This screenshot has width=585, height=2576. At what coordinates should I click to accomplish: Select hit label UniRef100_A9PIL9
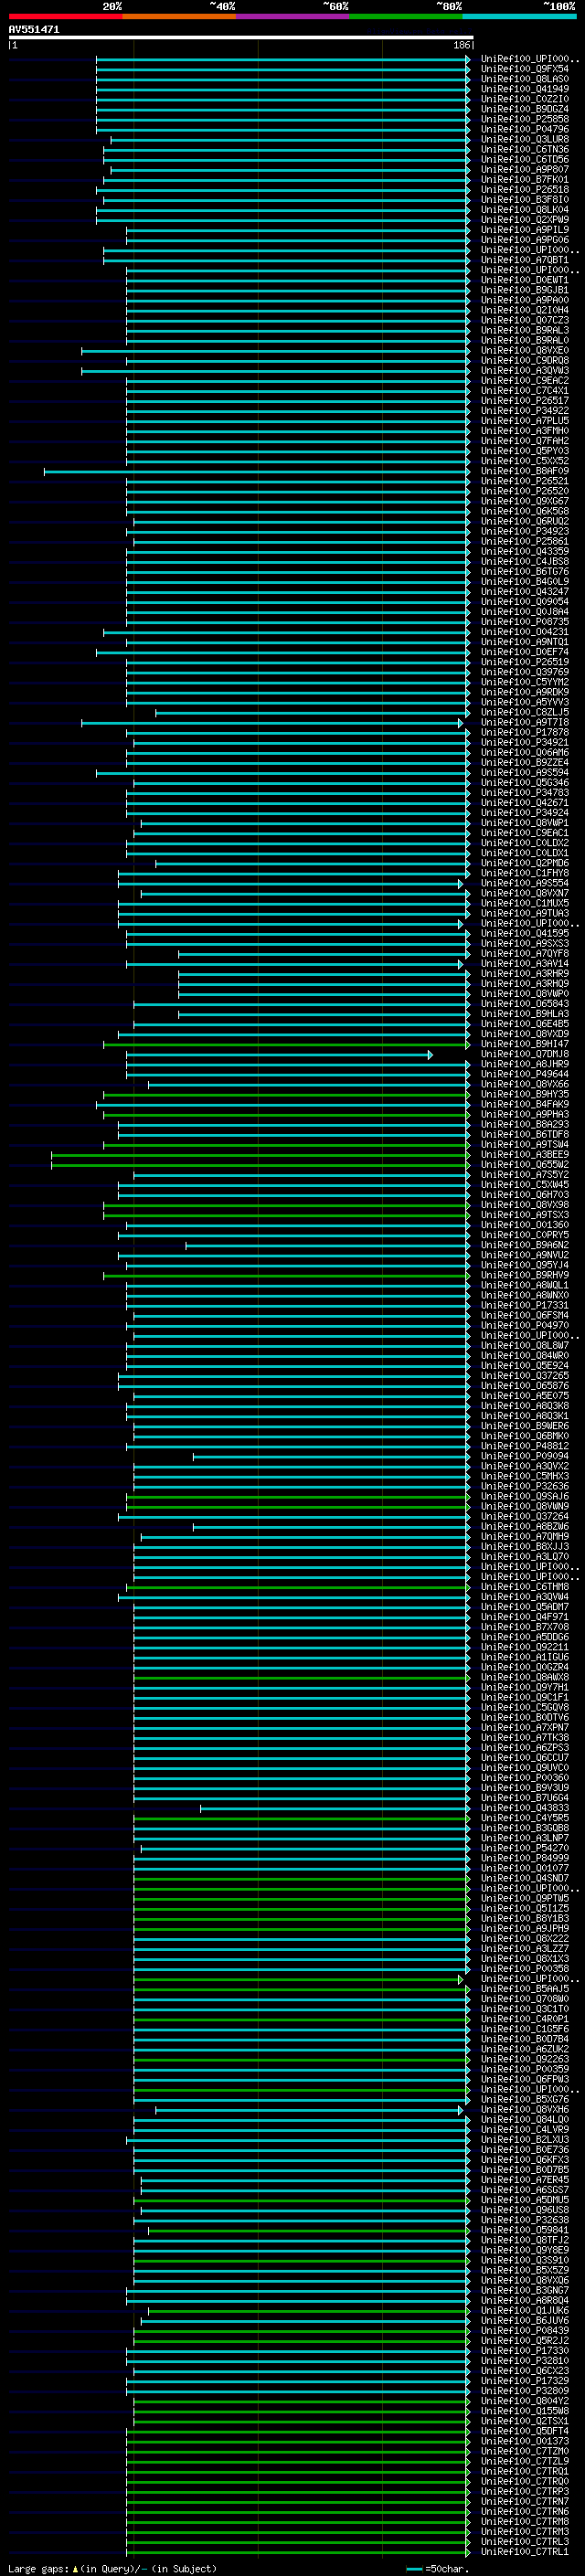point(525,230)
